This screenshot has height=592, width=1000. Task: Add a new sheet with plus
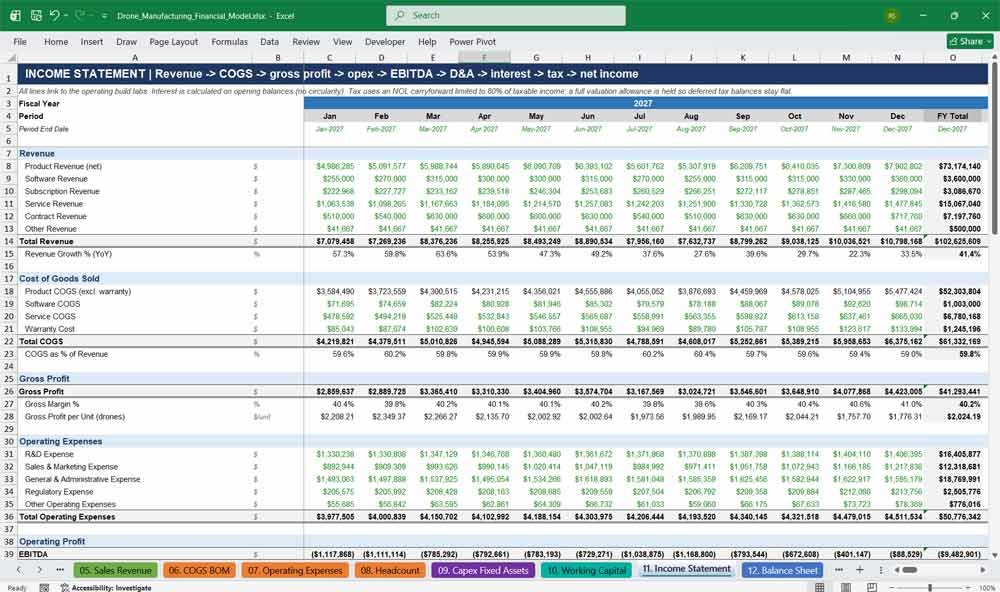[x=860, y=570]
